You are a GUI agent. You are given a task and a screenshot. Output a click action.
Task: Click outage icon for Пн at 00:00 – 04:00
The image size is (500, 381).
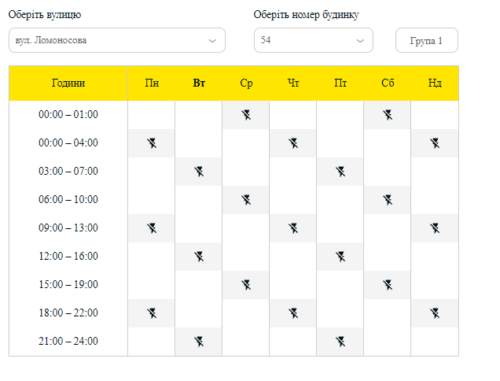tap(152, 143)
